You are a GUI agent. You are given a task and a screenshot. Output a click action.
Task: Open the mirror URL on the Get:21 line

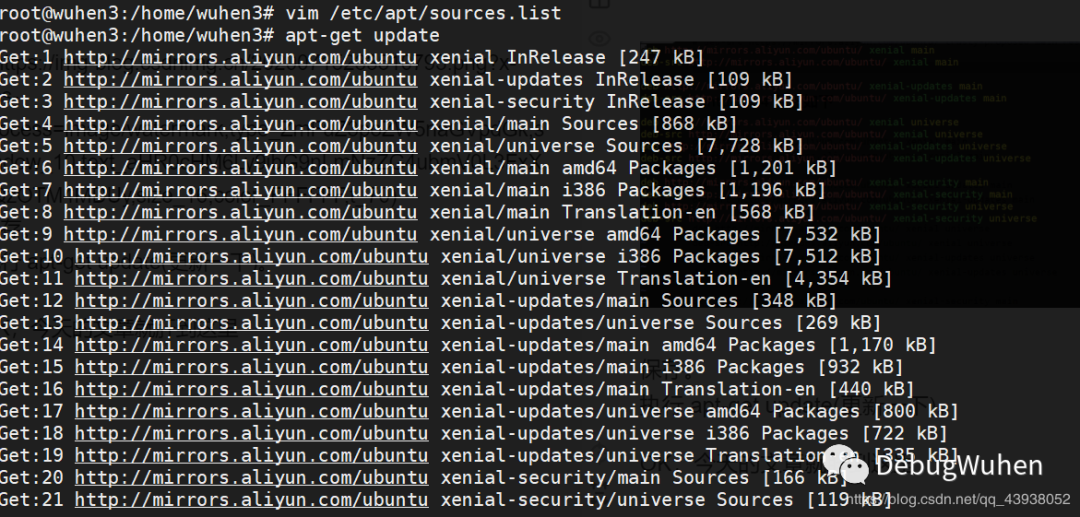point(251,500)
